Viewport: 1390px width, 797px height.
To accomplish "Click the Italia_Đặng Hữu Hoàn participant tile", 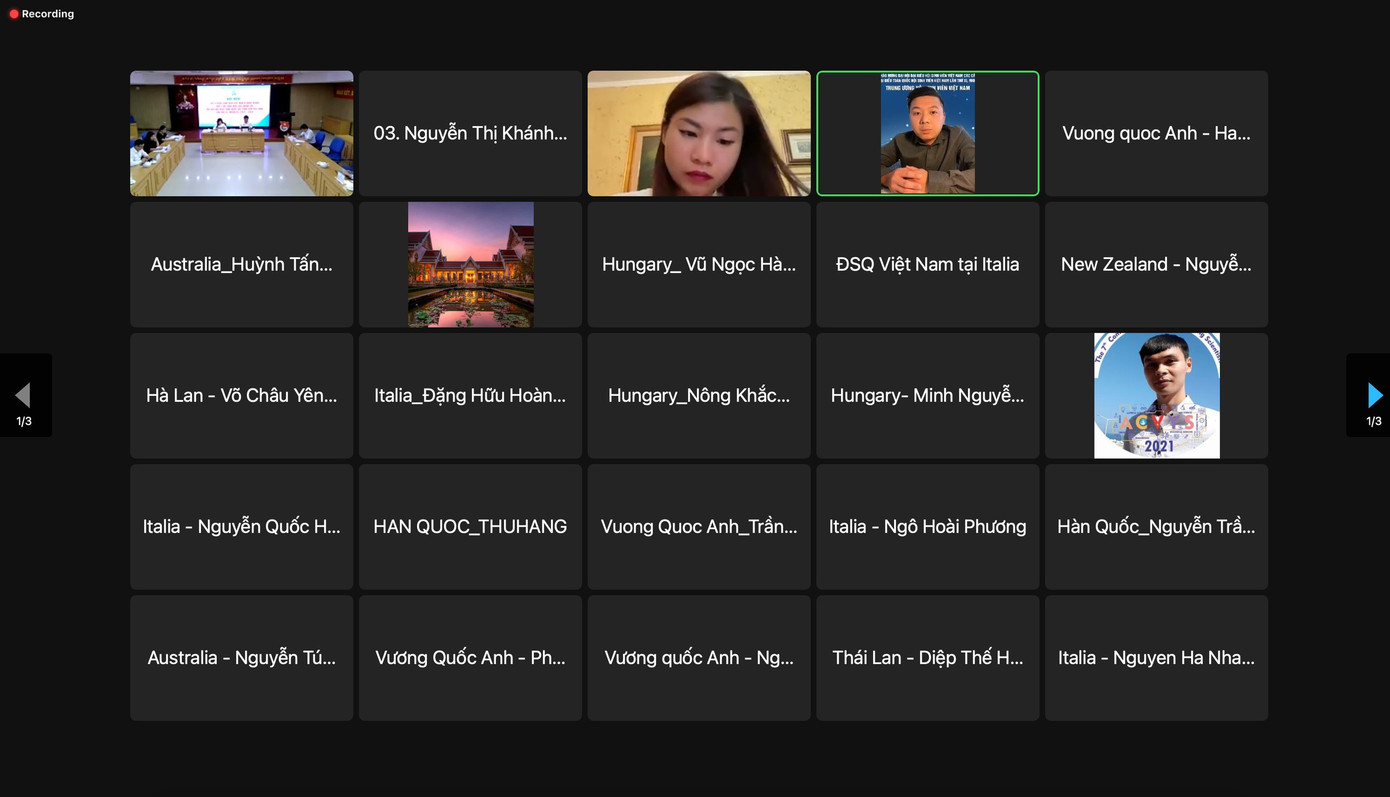I will tap(470, 395).
